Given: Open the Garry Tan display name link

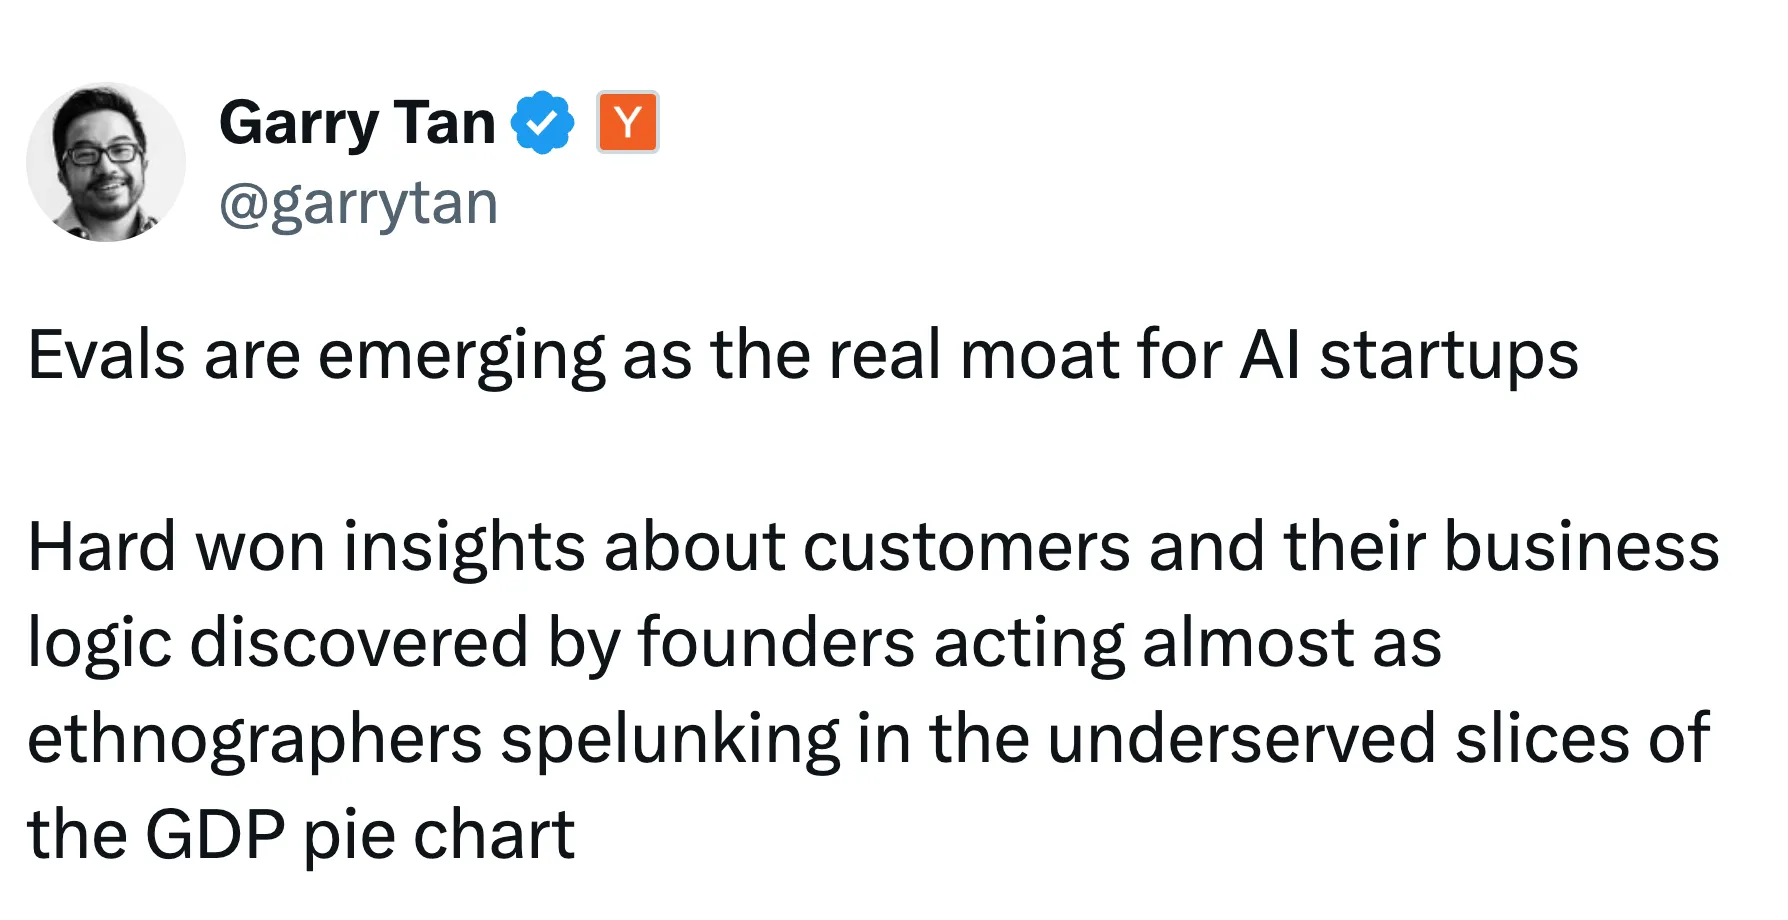Looking at the screenshot, I should [357, 123].
